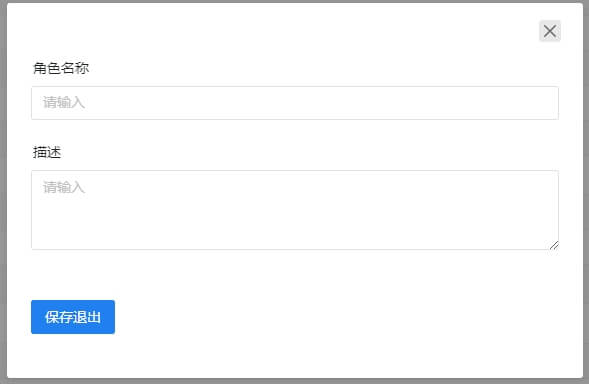Click the 角色名称 label text
This screenshot has width=589, height=384.
coord(61,68)
